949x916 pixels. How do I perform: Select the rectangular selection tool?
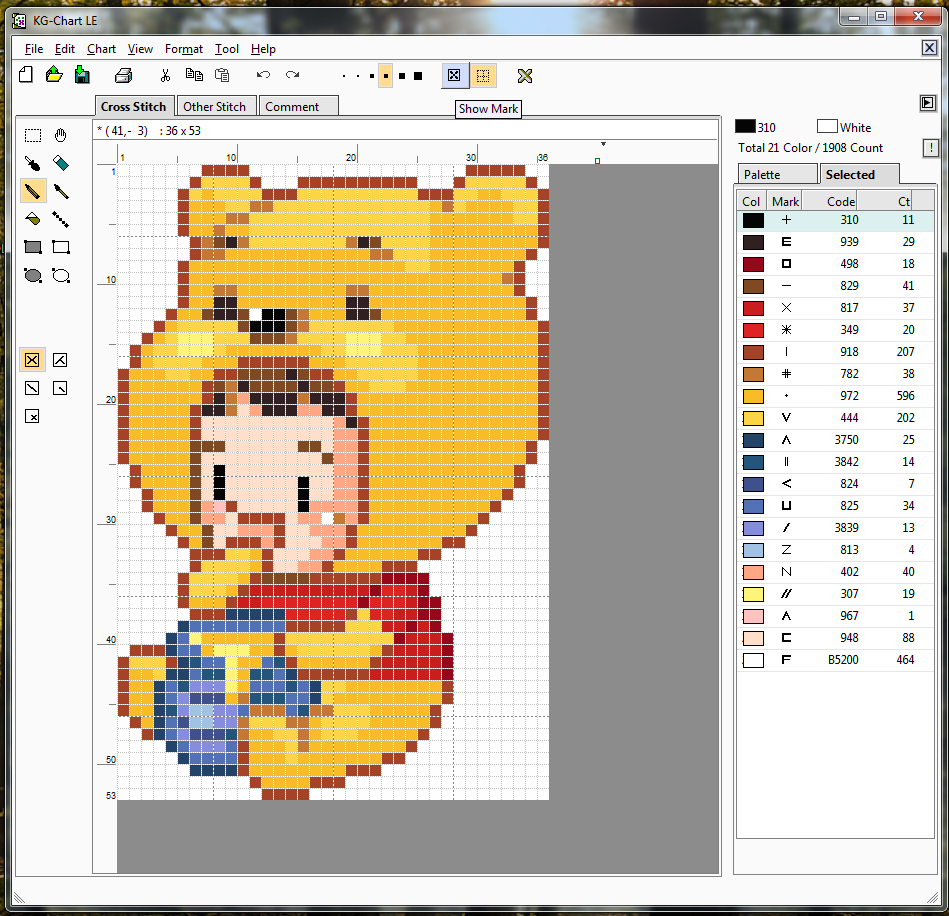tap(33, 135)
